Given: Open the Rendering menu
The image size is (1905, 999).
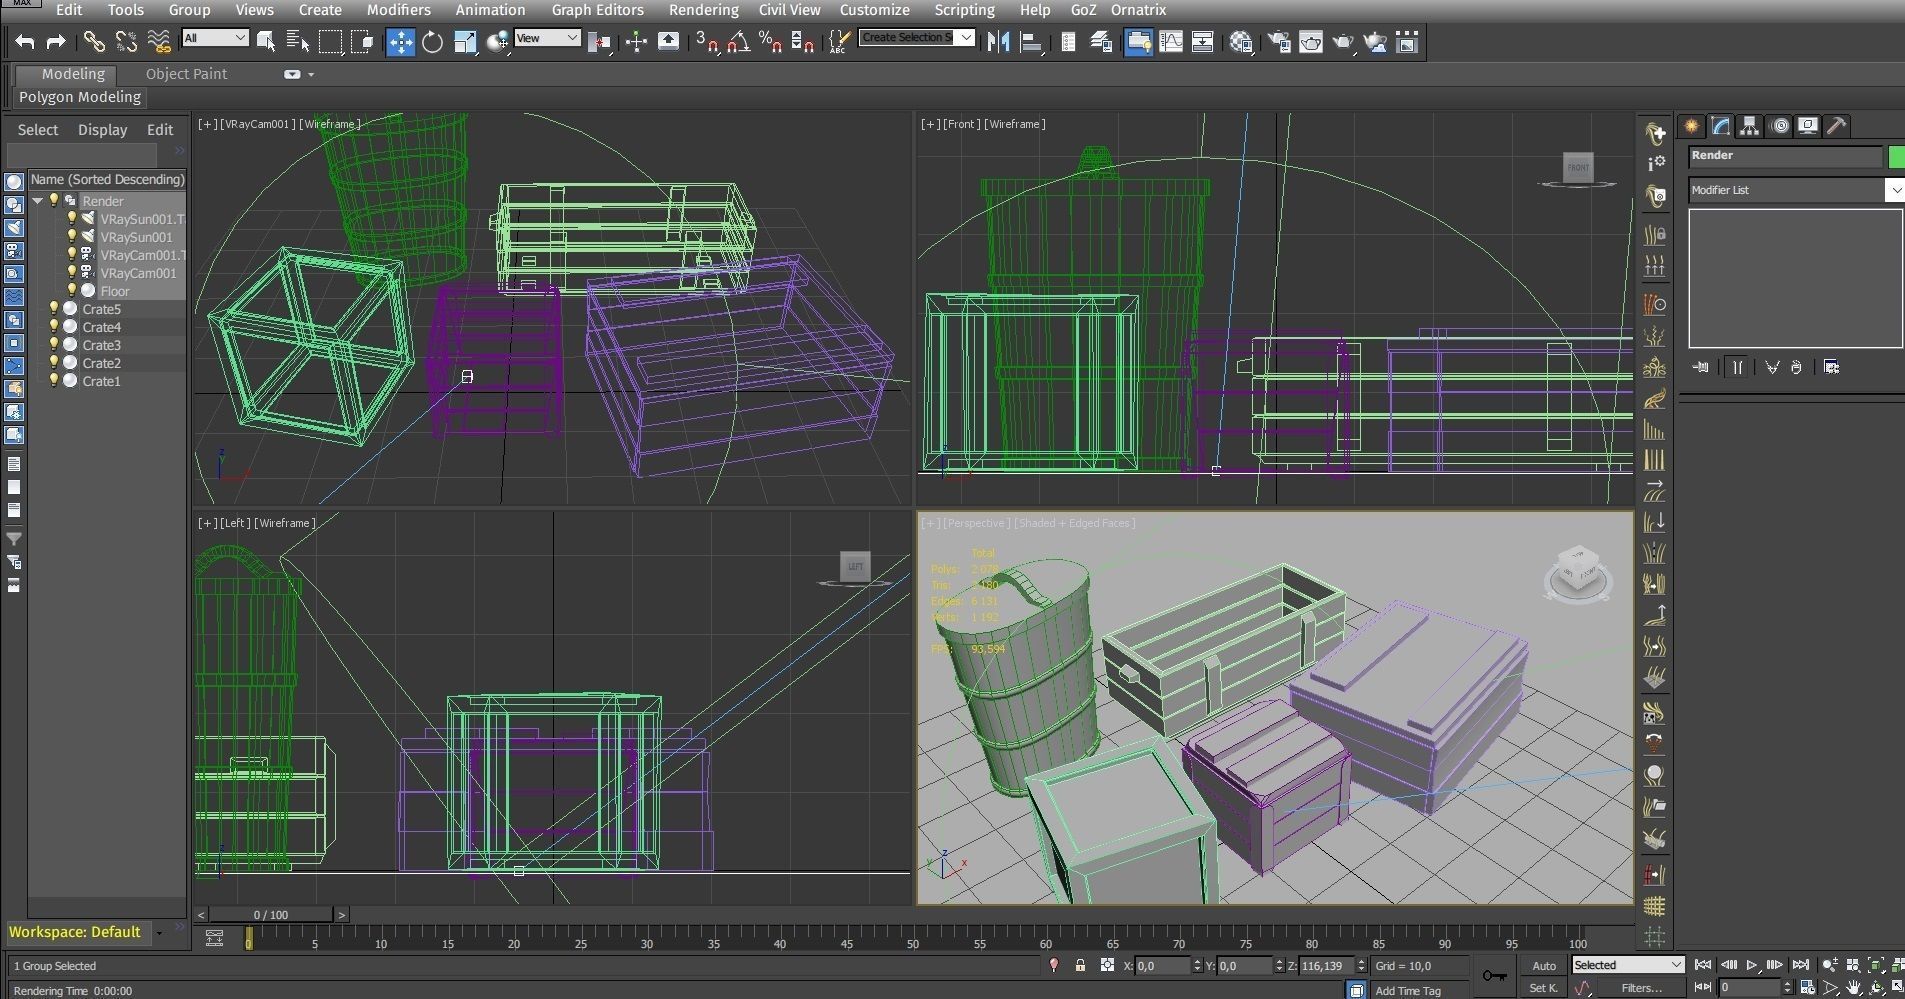Looking at the screenshot, I should pyautogui.click(x=703, y=9).
